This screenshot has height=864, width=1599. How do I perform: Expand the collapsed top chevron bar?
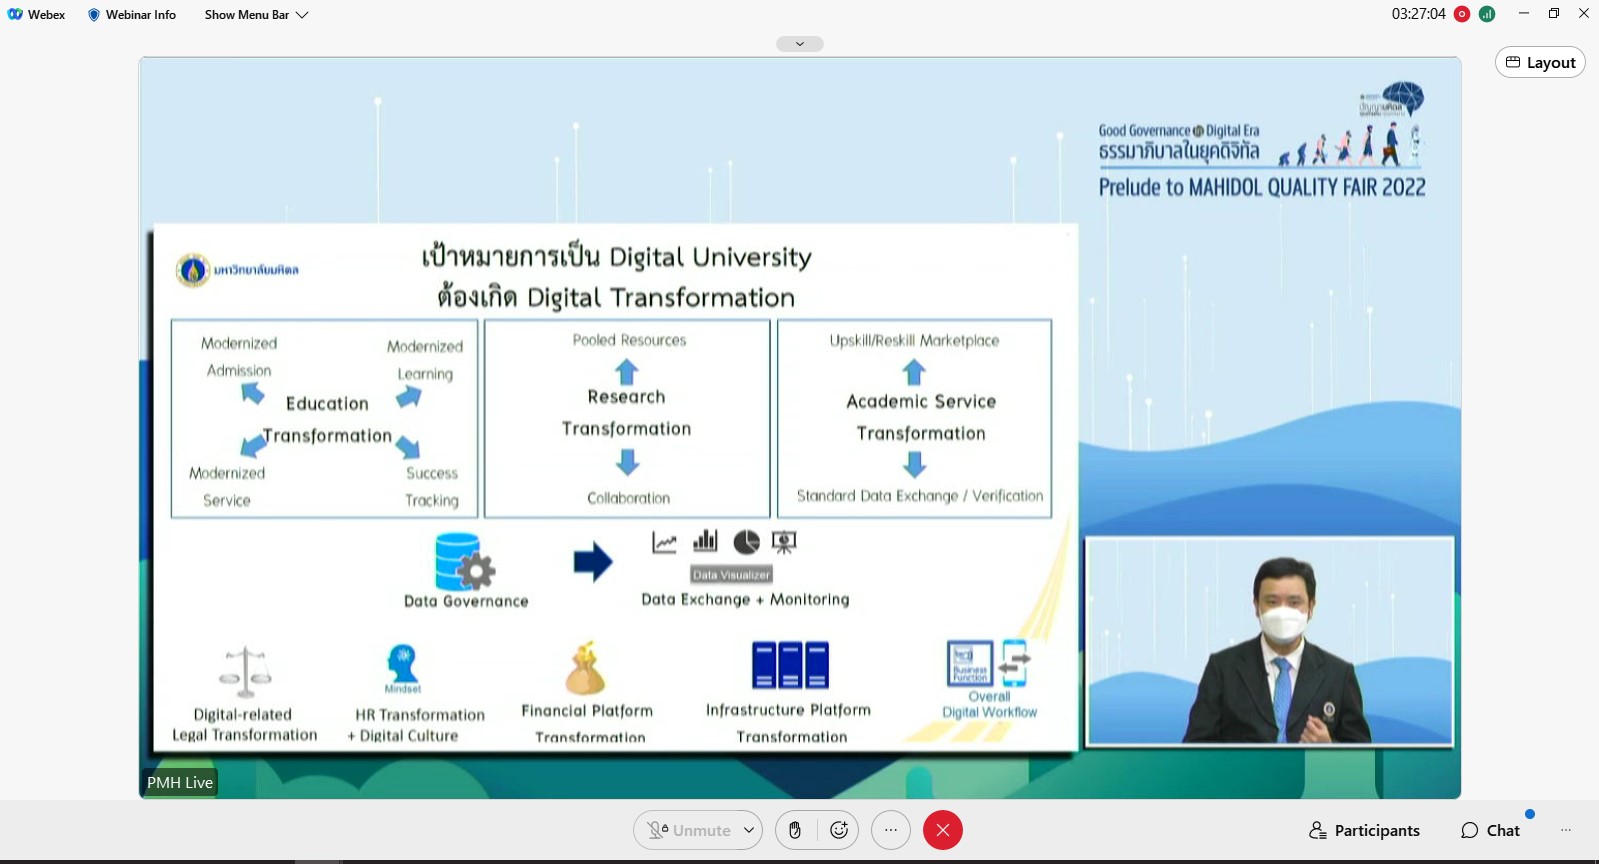coord(799,44)
